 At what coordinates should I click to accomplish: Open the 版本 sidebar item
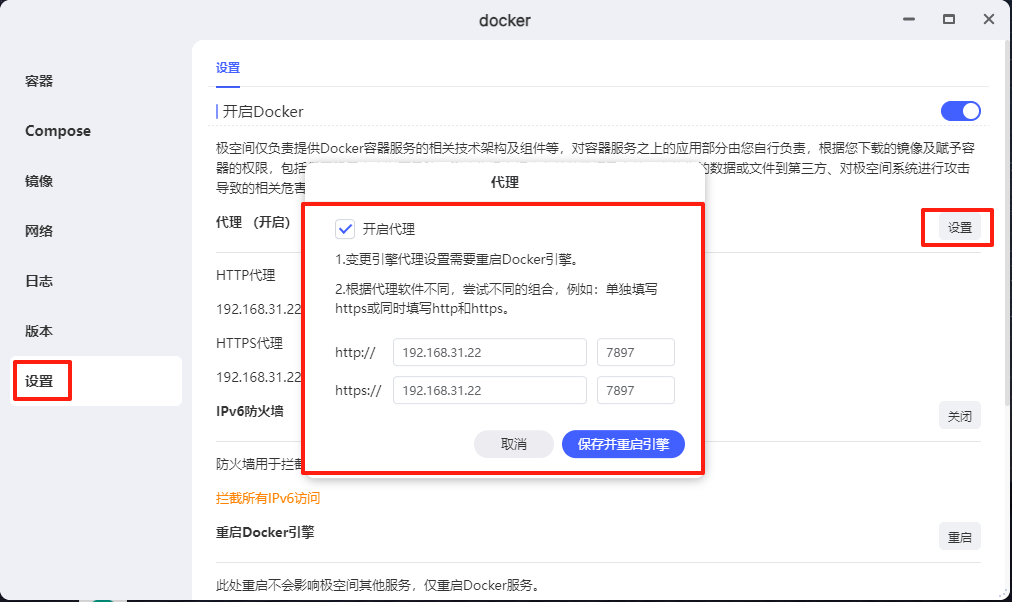coord(39,331)
